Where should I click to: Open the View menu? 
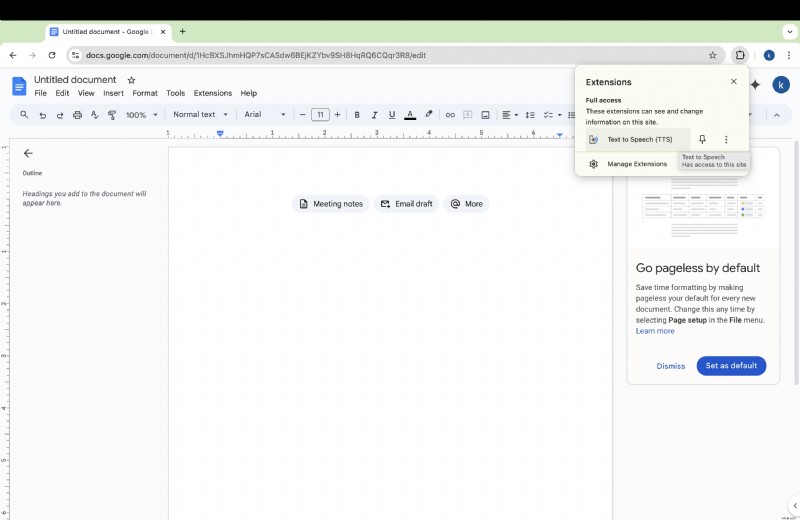(86, 93)
